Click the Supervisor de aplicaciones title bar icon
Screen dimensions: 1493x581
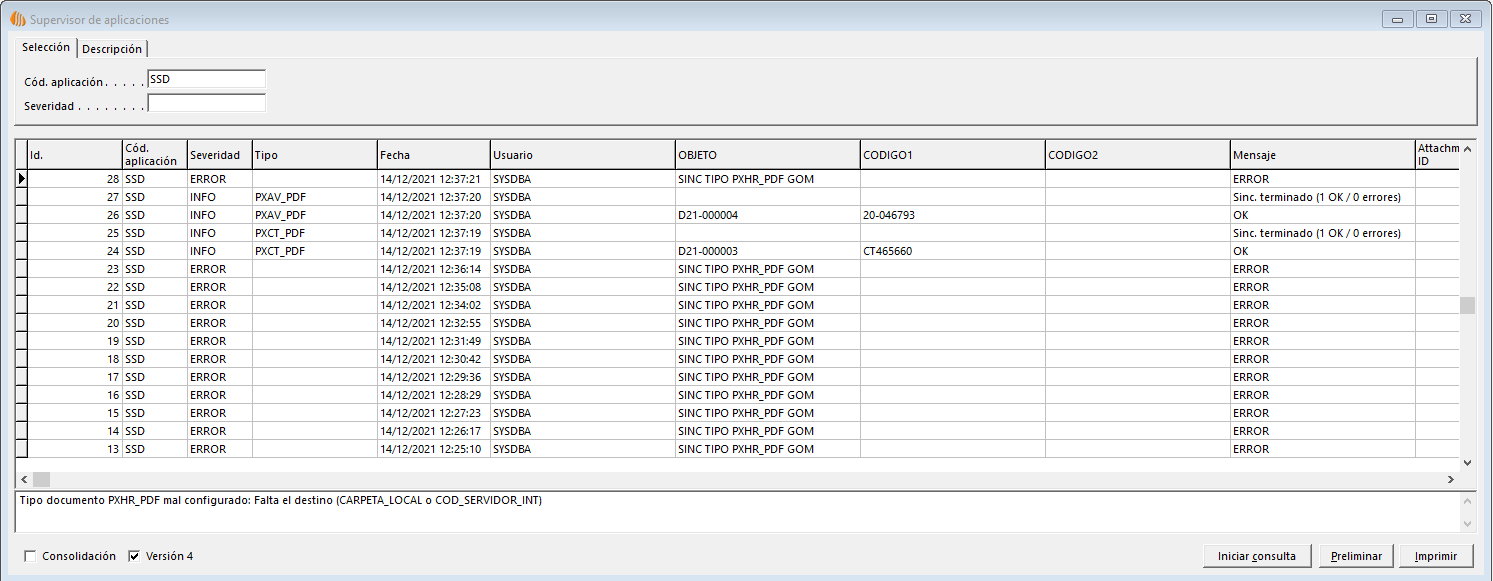[x=17, y=19]
